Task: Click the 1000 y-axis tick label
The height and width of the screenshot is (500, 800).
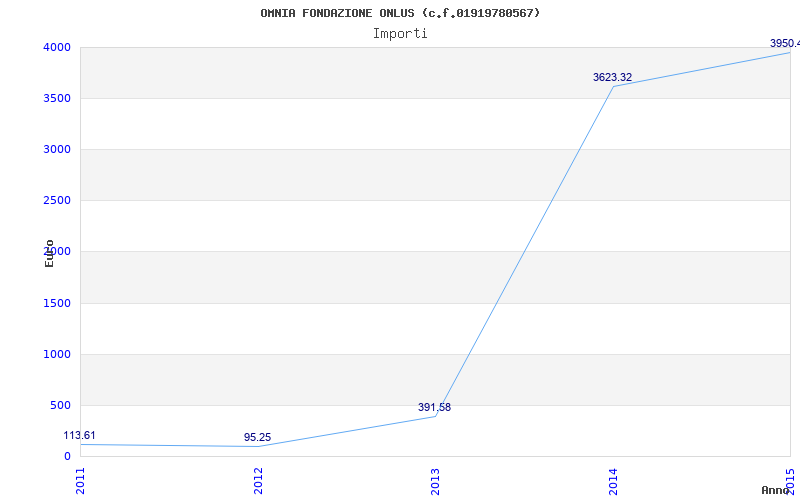Action: tap(57, 355)
